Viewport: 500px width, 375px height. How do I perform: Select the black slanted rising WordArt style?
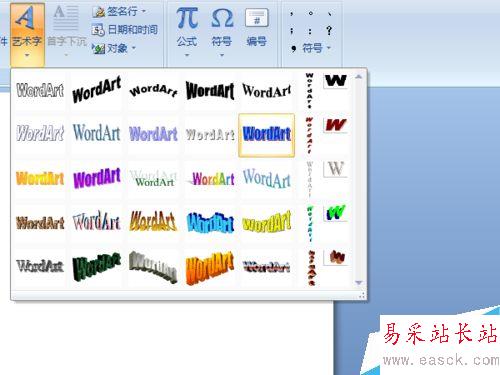pyautogui.click(x=97, y=90)
